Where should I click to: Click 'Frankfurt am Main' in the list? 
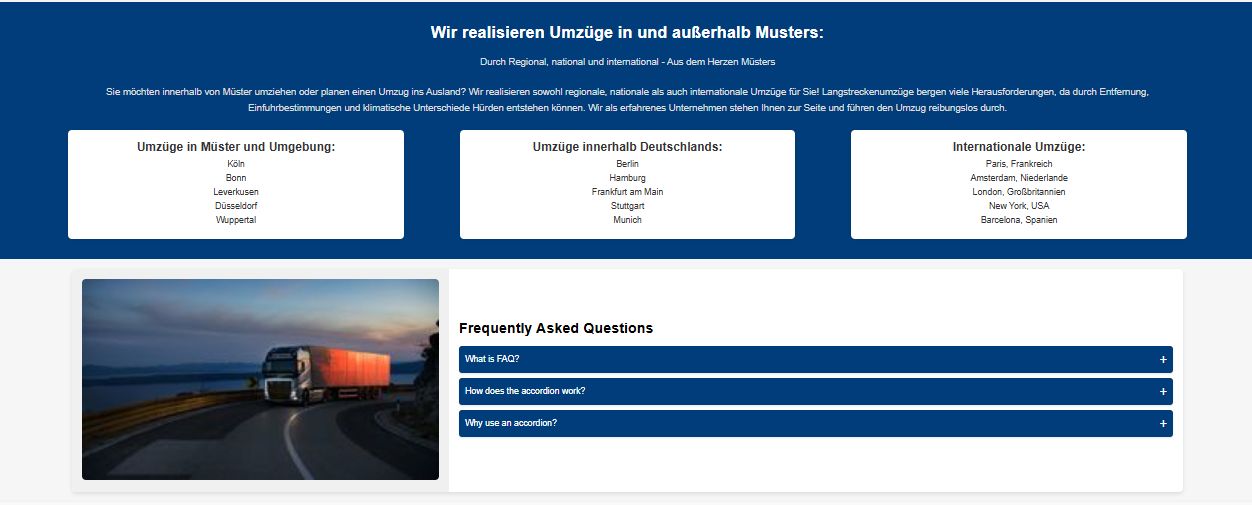627,192
